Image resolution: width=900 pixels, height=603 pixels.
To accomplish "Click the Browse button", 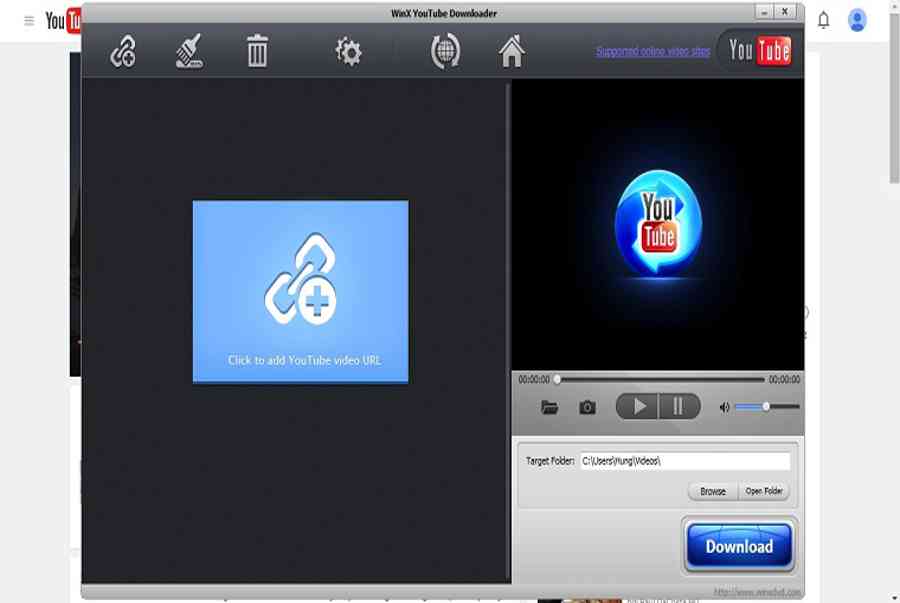I will (713, 491).
